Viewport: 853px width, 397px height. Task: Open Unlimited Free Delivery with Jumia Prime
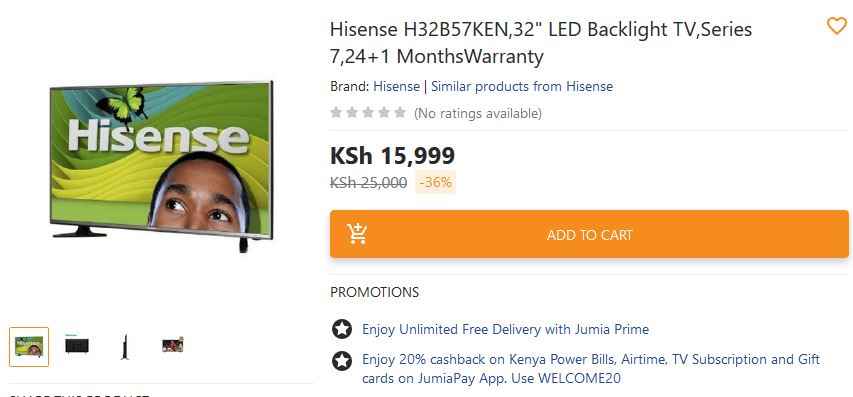[x=505, y=329]
